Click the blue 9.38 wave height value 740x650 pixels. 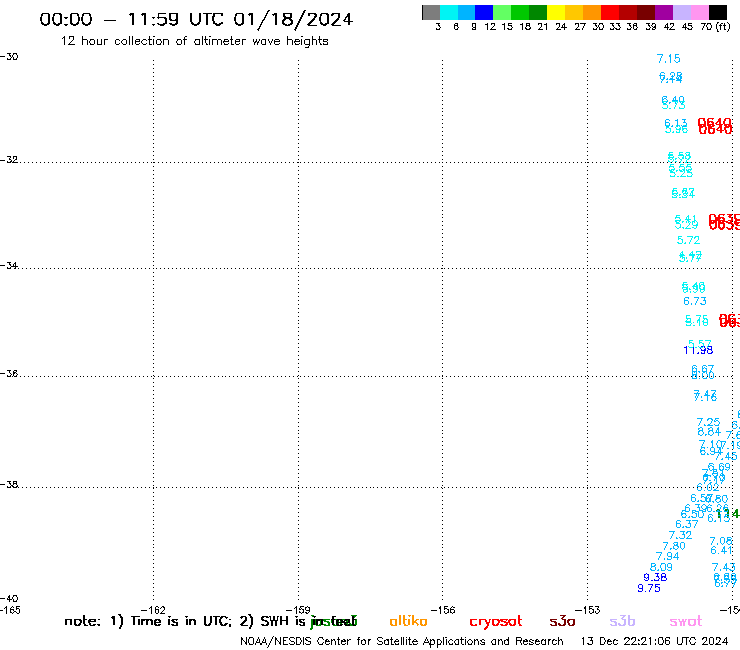coord(655,577)
